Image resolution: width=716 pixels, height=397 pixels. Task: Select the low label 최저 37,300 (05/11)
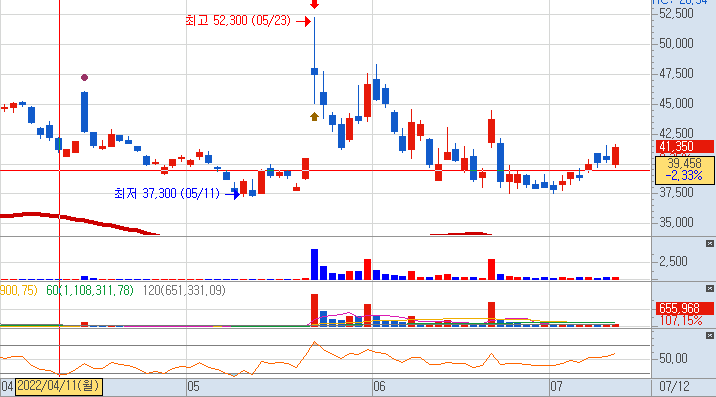pos(167,193)
